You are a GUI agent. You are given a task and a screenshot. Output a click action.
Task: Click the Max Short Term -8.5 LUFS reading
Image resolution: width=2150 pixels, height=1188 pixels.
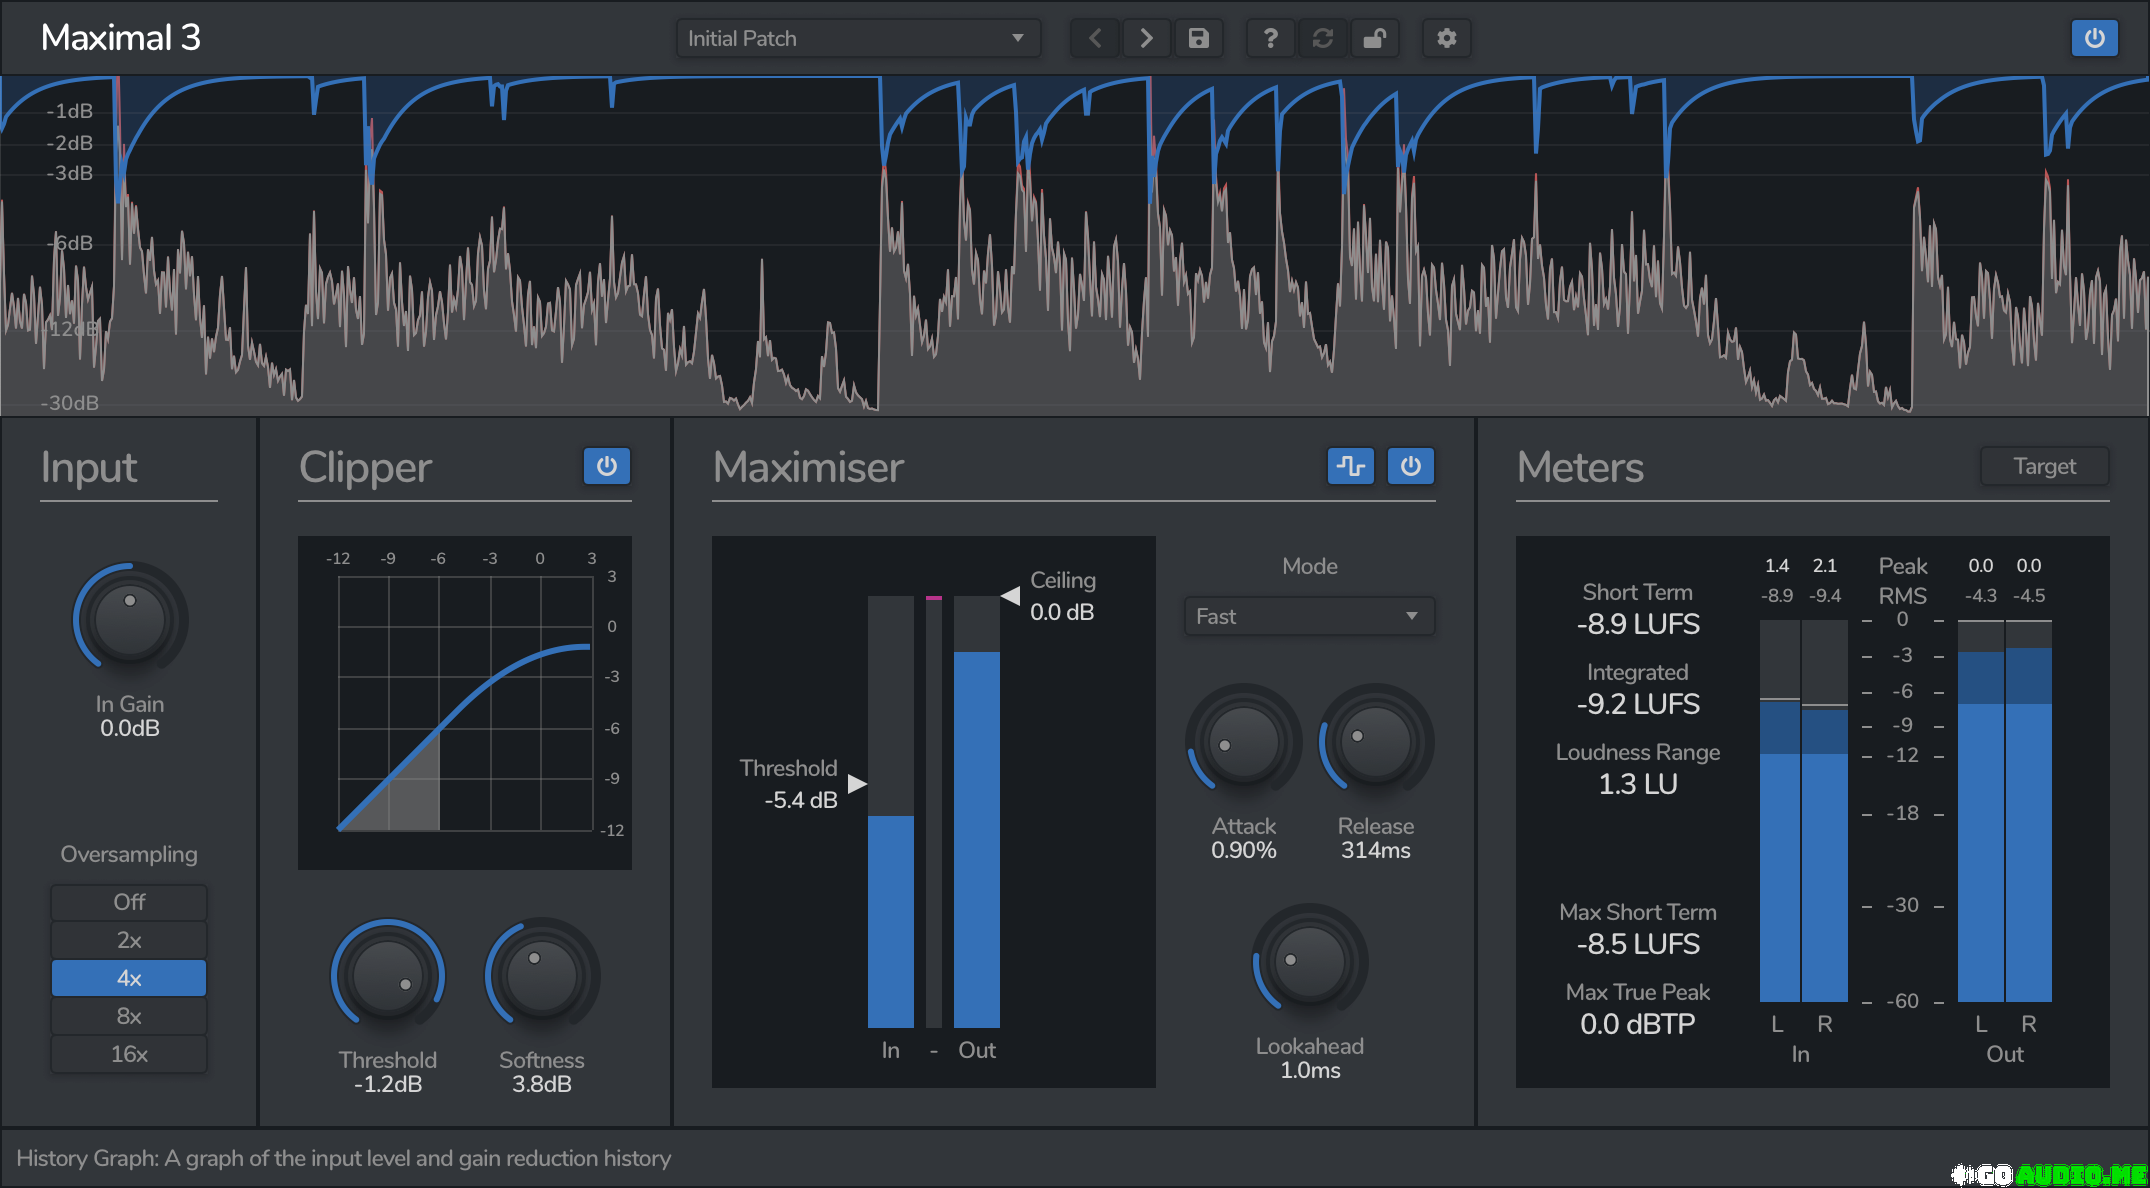pos(1638,945)
